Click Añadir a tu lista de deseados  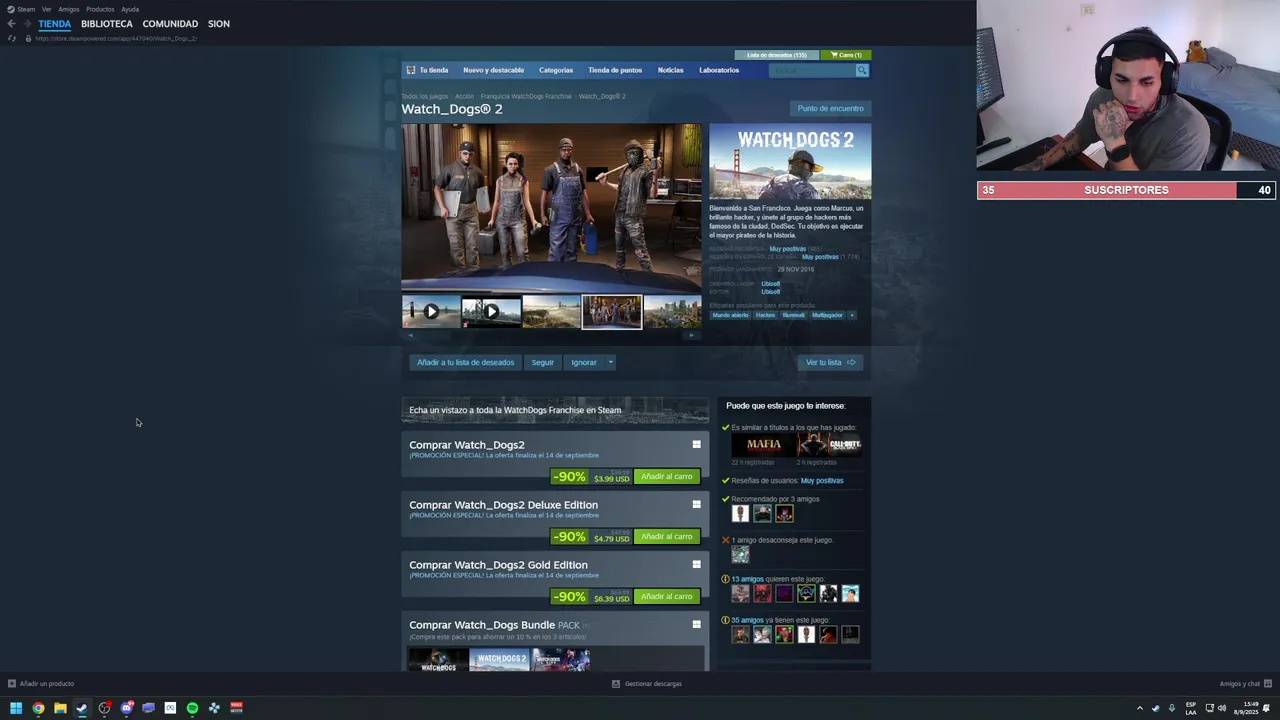point(465,362)
